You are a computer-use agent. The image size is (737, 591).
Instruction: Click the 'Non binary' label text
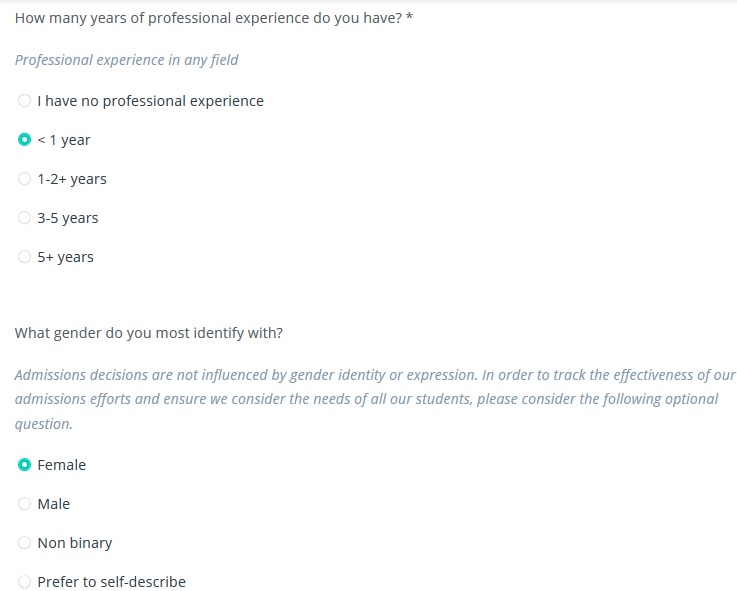click(x=75, y=543)
